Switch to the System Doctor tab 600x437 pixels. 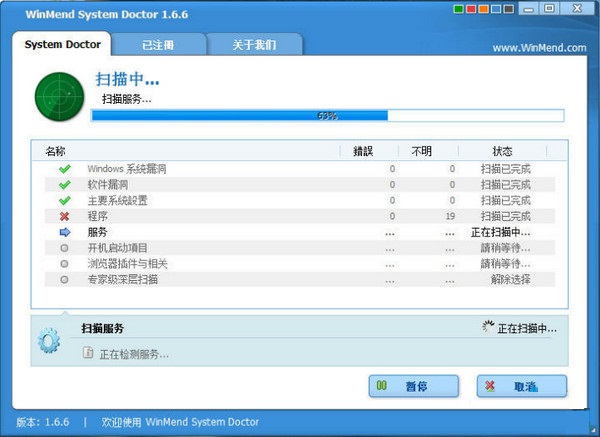pyautogui.click(x=62, y=44)
